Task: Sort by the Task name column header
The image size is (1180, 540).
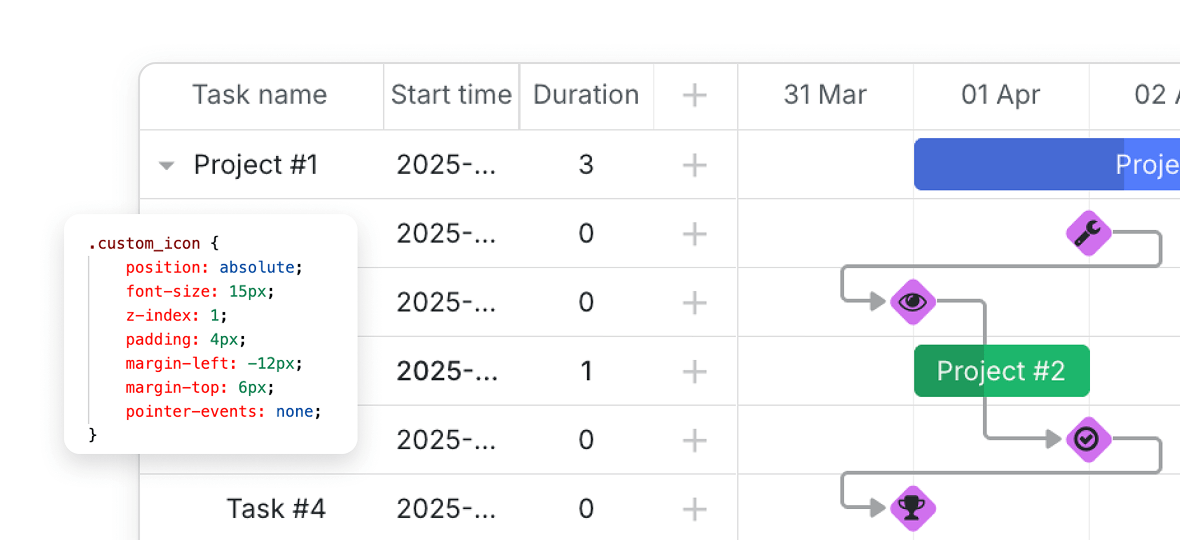Action: (x=259, y=95)
